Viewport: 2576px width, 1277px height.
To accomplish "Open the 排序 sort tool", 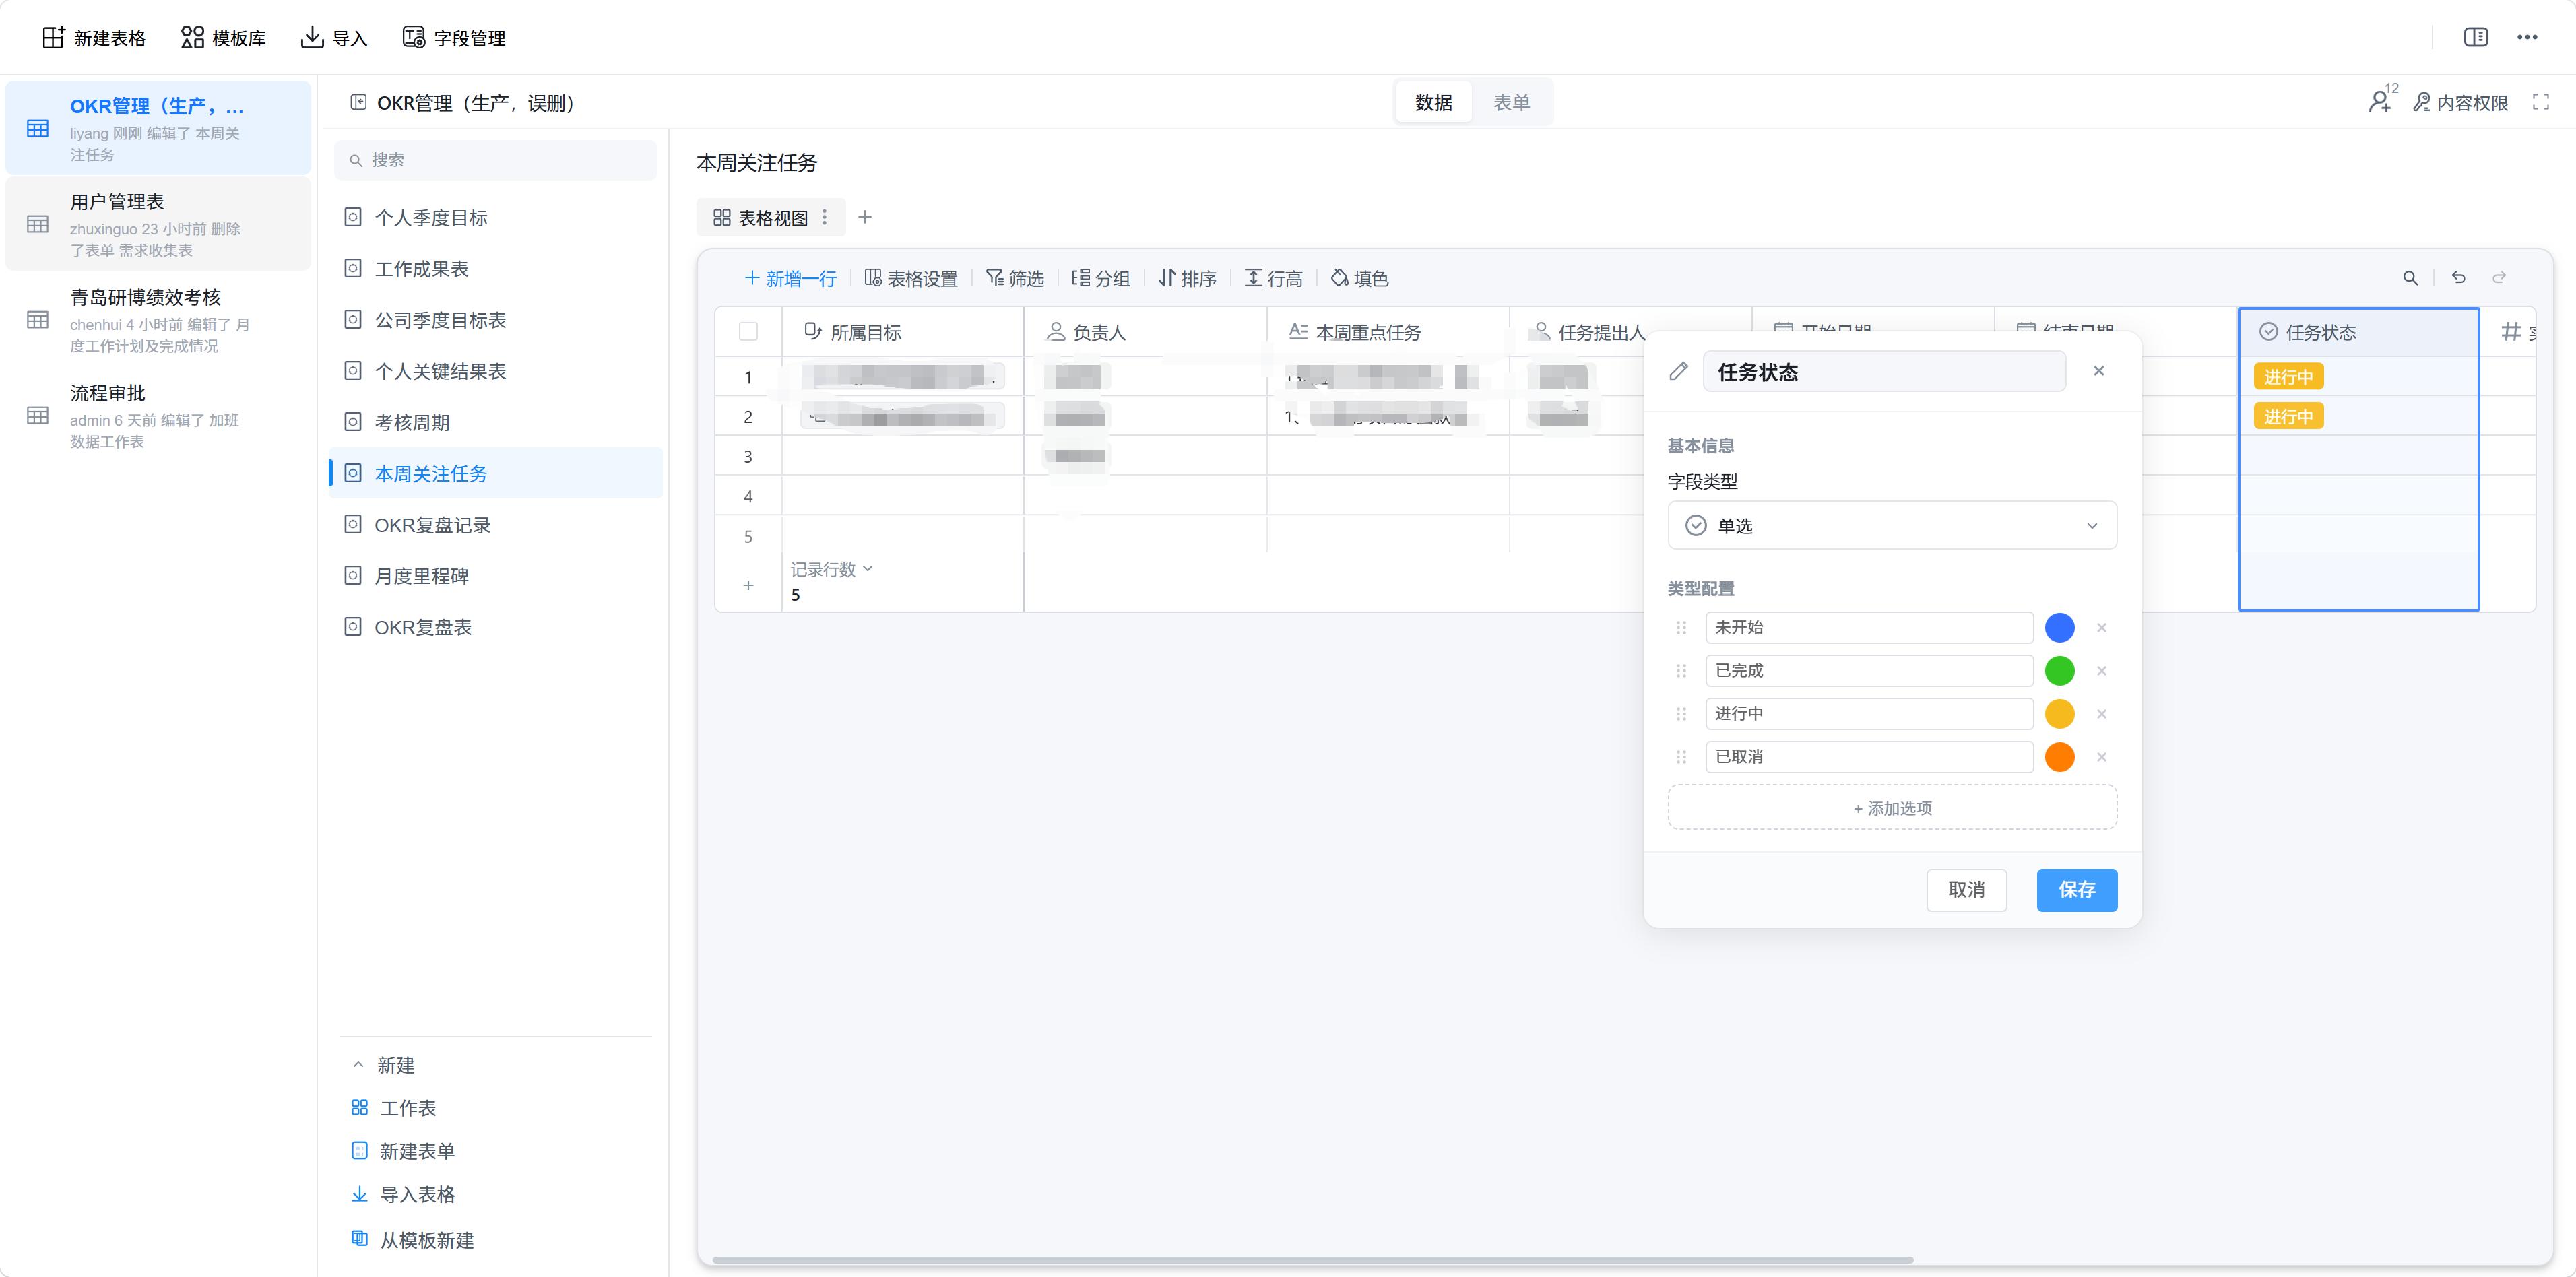I will coord(1187,278).
